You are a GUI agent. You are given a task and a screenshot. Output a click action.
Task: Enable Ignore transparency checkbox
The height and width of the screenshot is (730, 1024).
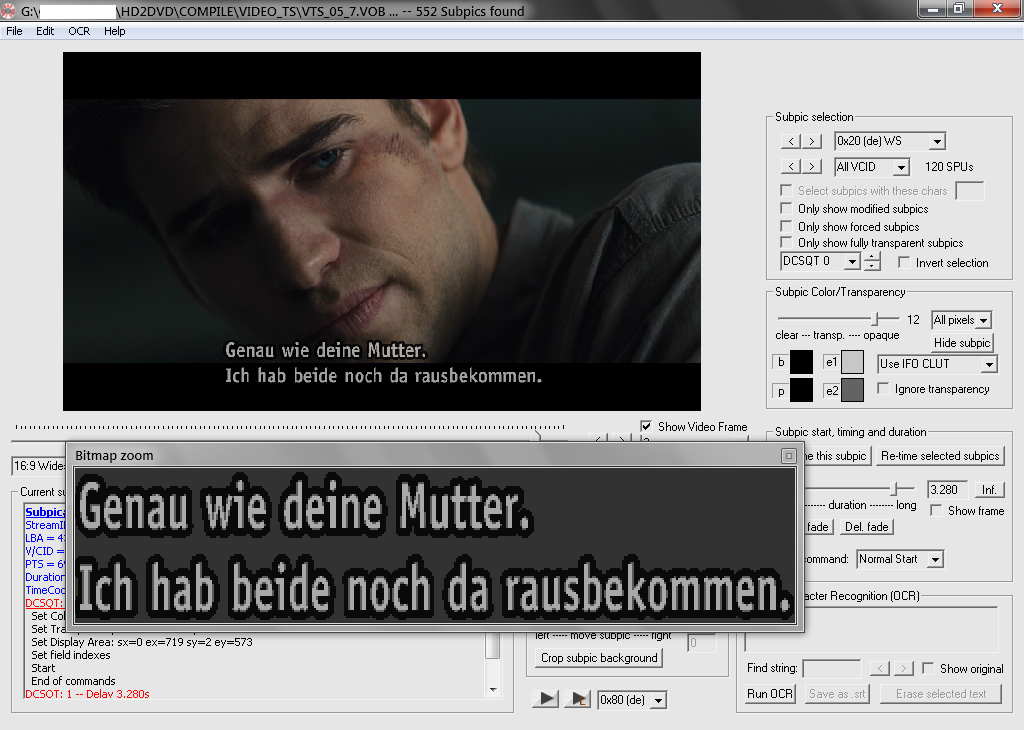click(883, 389)
